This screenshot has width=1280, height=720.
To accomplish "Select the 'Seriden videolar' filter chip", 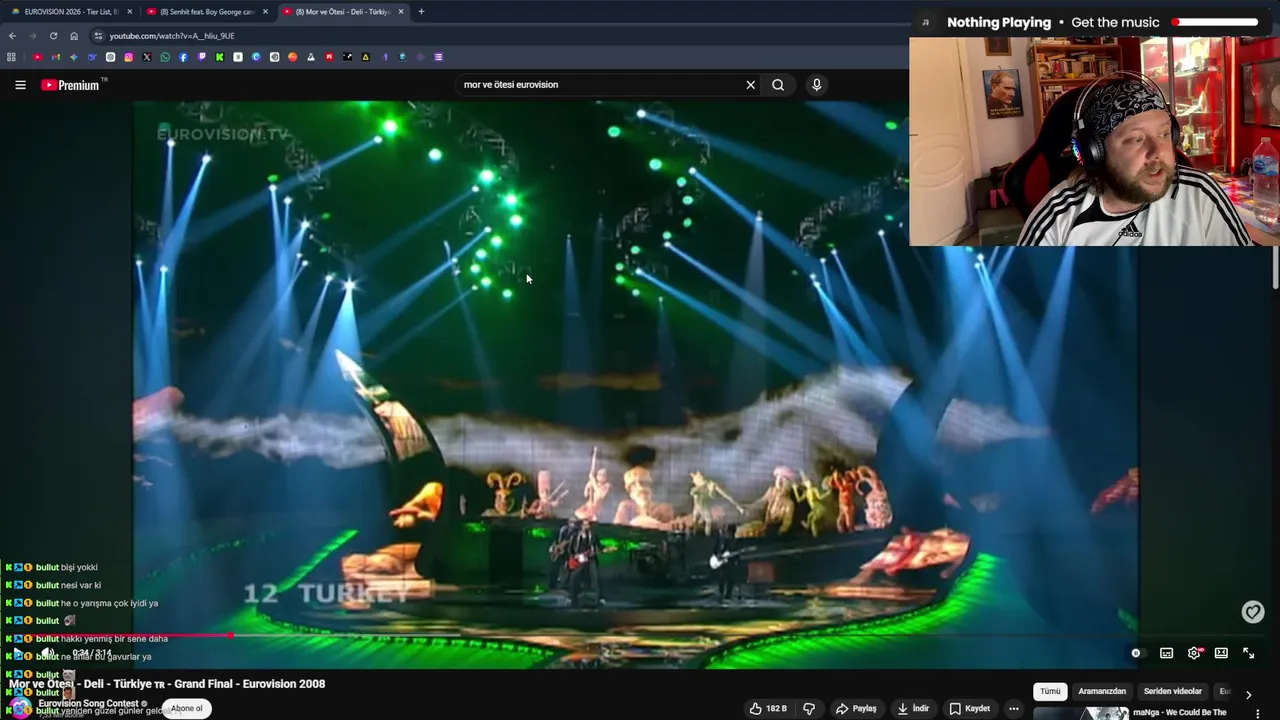I will pyautogui.click(x=1173, y=691).
